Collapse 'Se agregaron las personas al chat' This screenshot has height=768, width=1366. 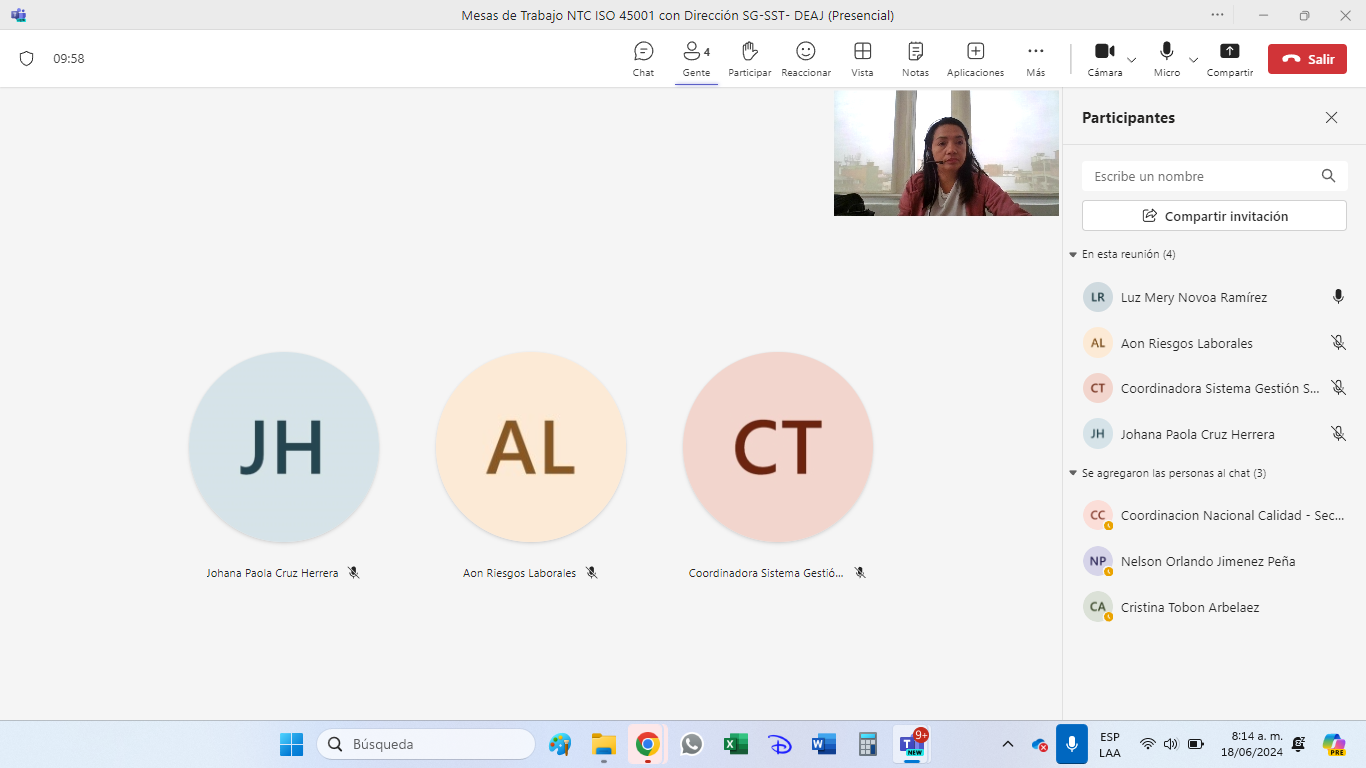[x=1073, y=474]
